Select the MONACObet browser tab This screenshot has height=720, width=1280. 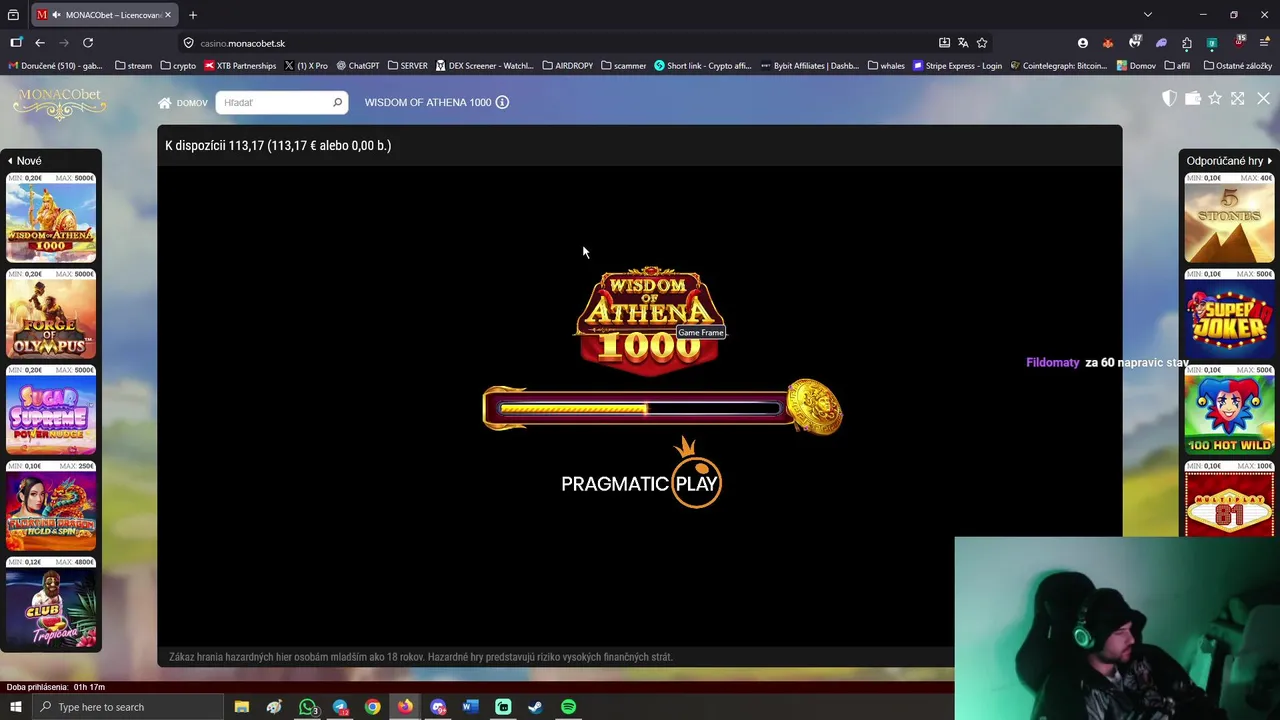(106, 15)
